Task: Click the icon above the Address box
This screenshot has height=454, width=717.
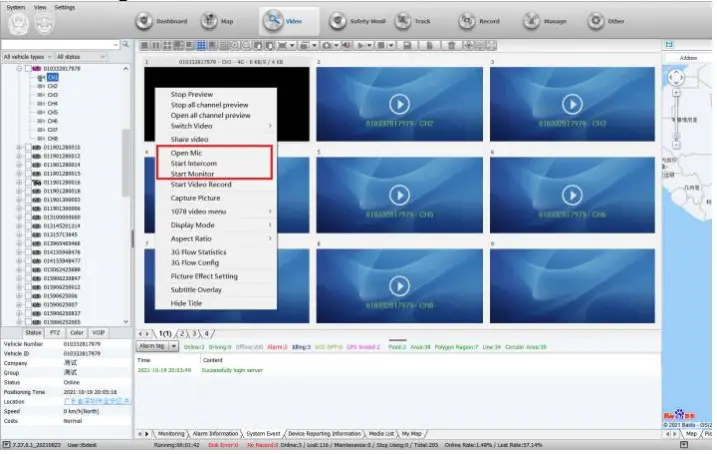Action: (669, 44)
